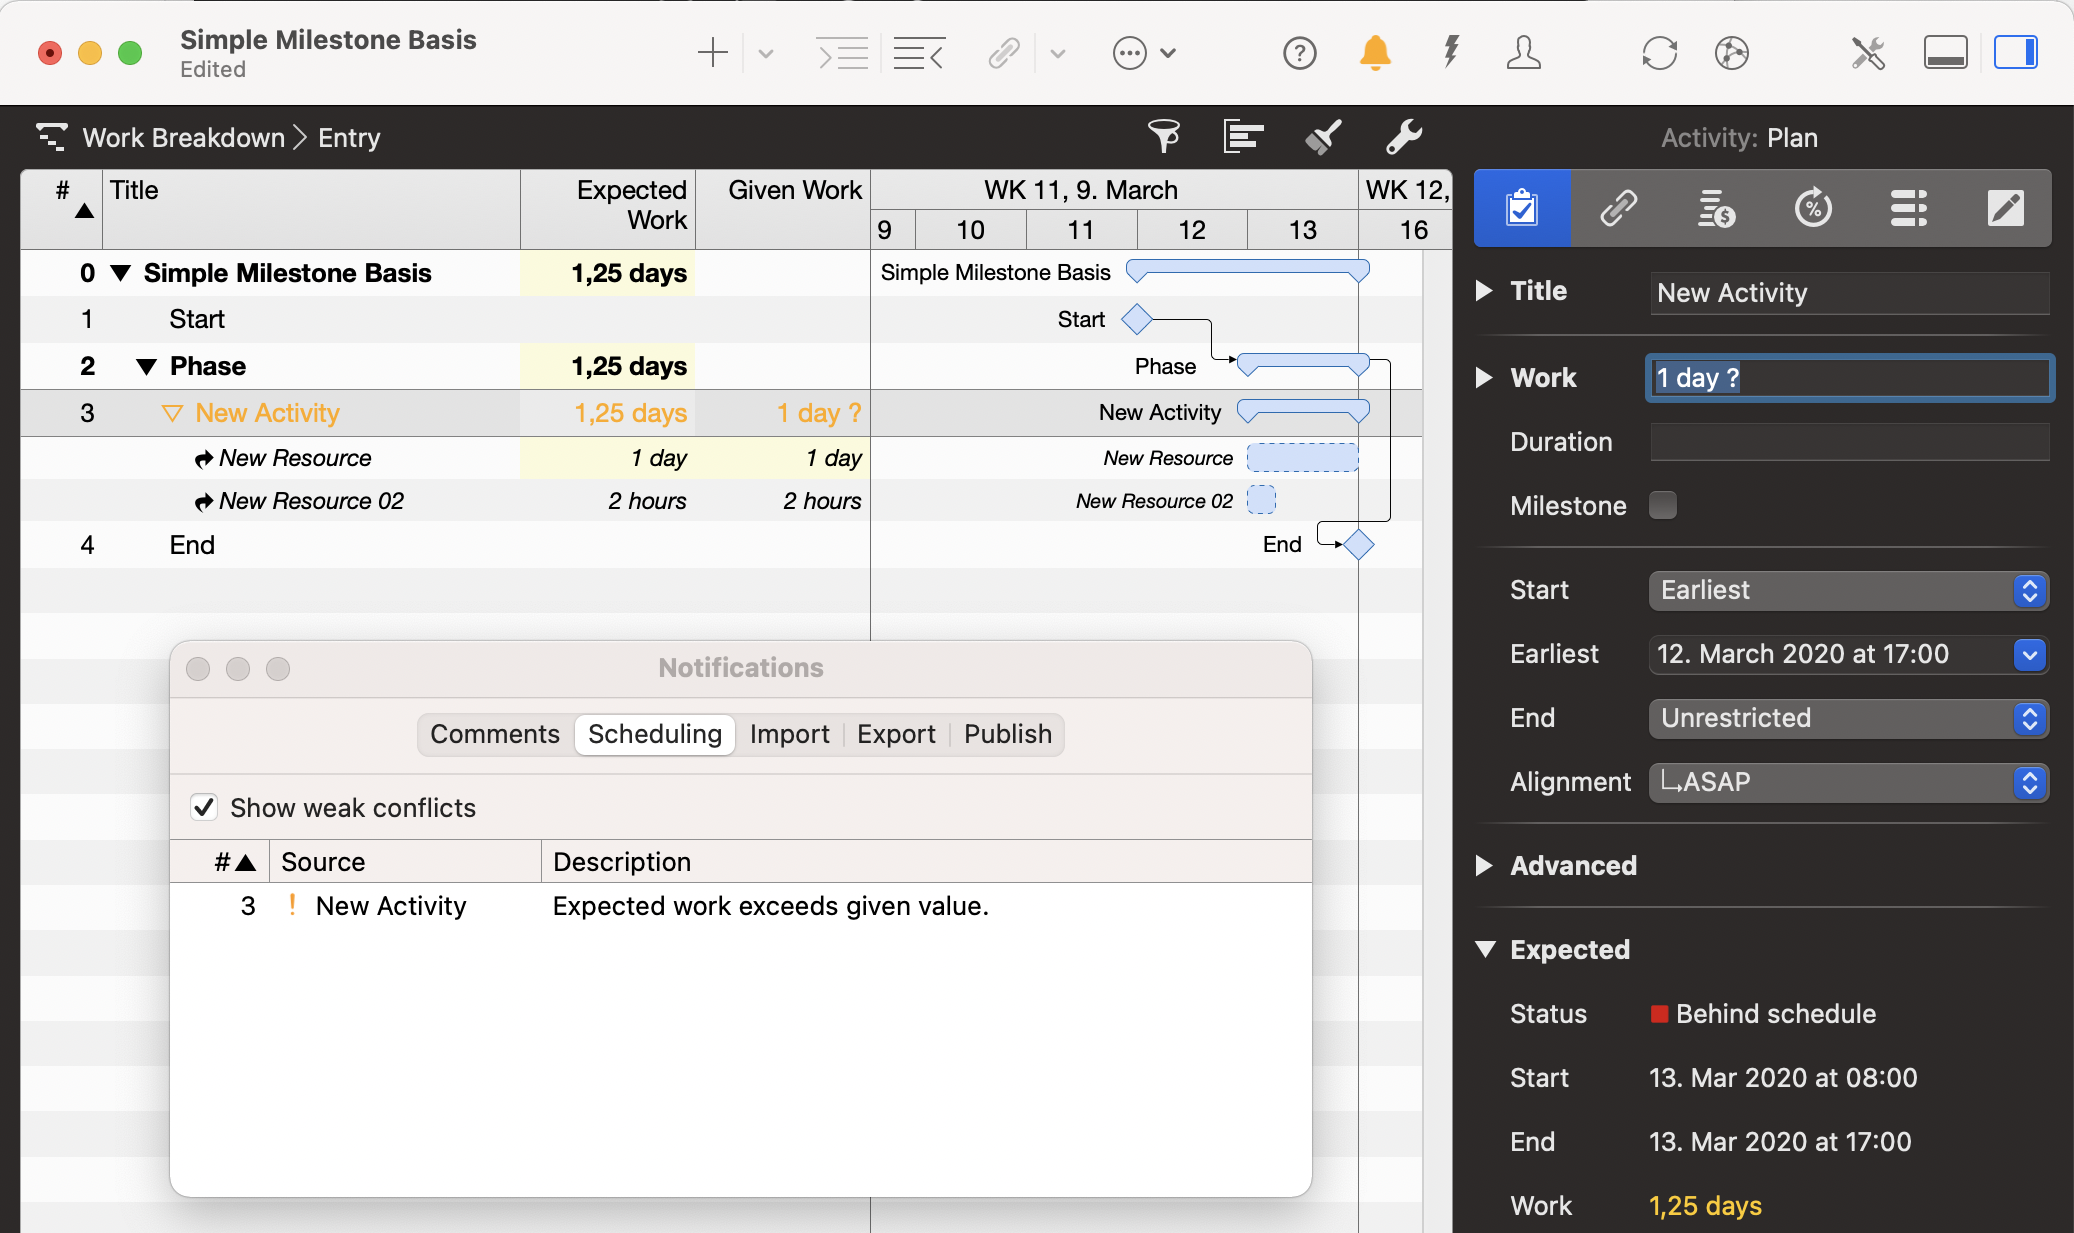Viewport: 2074px width, 1233px height.
Task: Click the Entry breadcrumb link
Action: 349,137
